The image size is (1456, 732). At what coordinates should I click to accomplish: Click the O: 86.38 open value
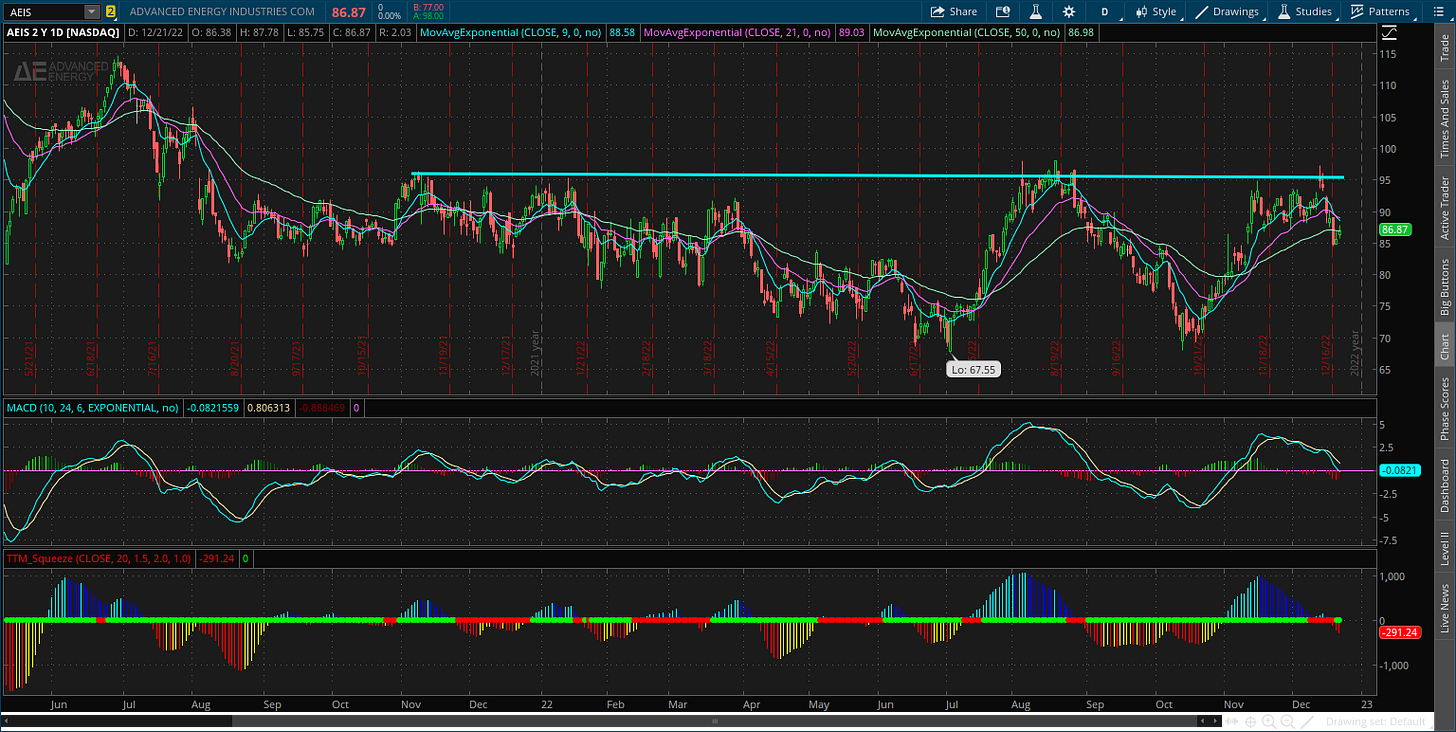coord(212,33)
